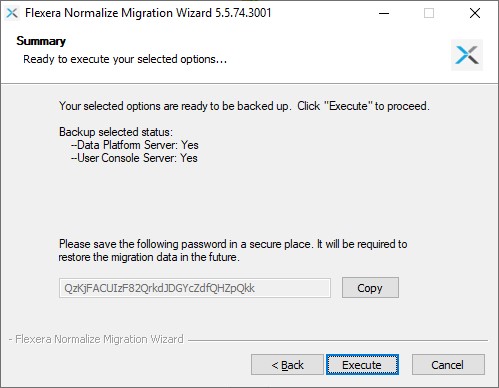499x388 pixels.
Task: Click the 'Ready to execute your selected options' text
Action: coord(125,59)
